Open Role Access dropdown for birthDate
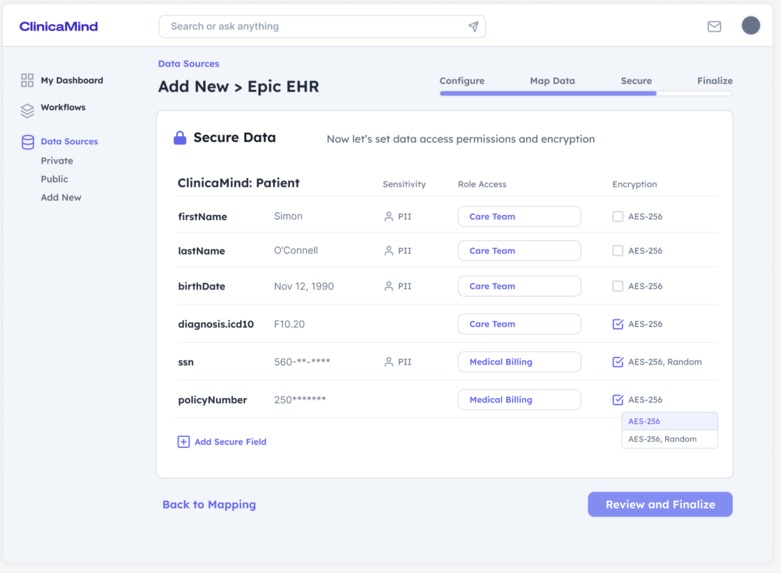Screen dimensions: 781x573 (x=519, y=286)
